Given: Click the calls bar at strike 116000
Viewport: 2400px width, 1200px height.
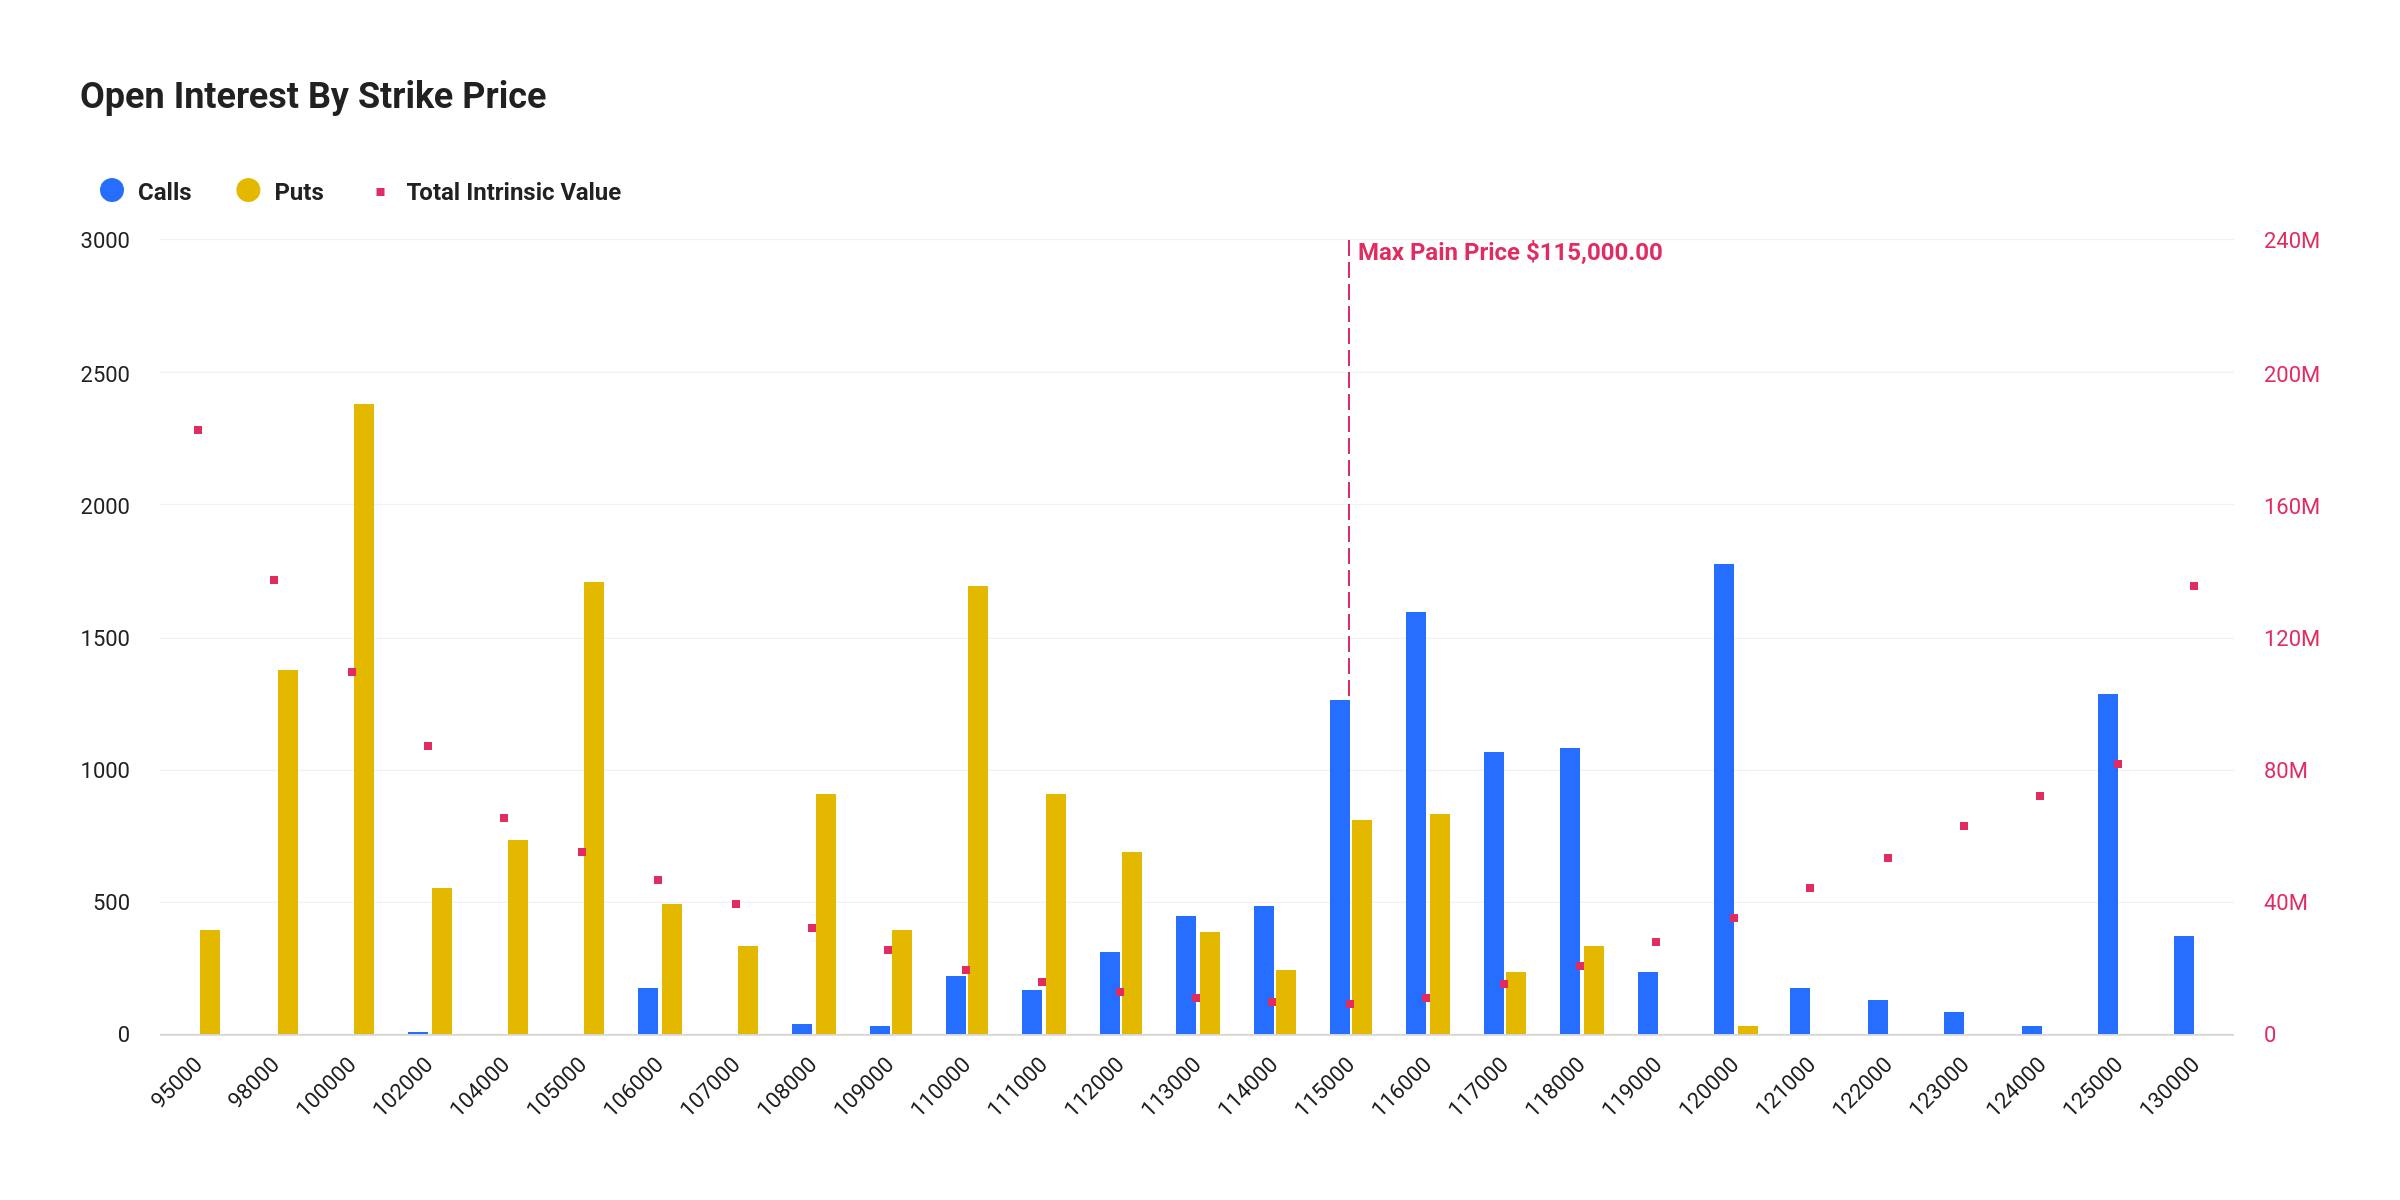Looking at the screenshot, I should pos(1416,822).
